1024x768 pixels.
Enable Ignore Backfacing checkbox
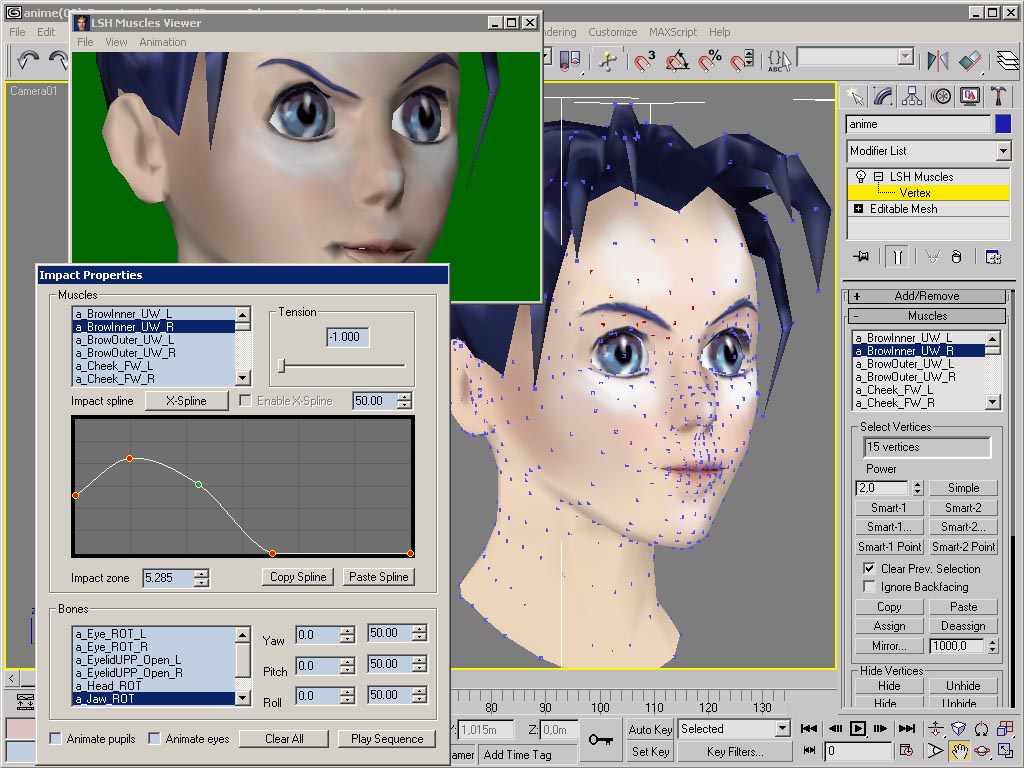tap(869, 586)
